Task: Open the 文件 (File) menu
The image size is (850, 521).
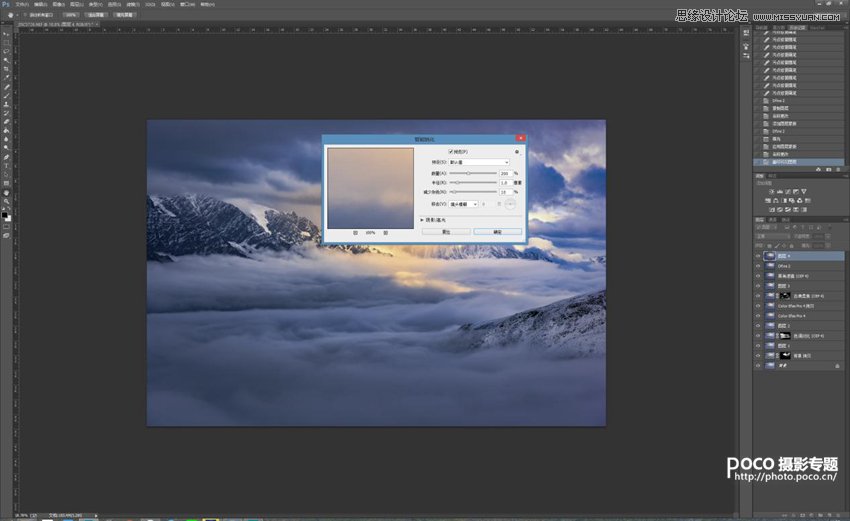Action: coord(22,4)
